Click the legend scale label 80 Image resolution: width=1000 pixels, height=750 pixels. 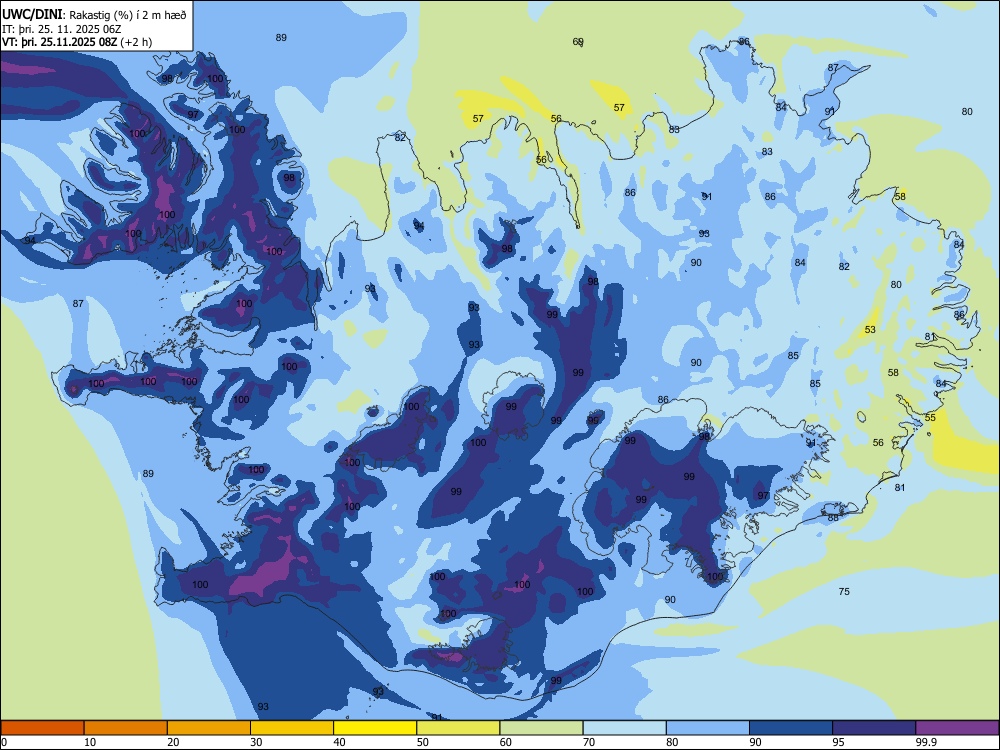click(672, 742)
